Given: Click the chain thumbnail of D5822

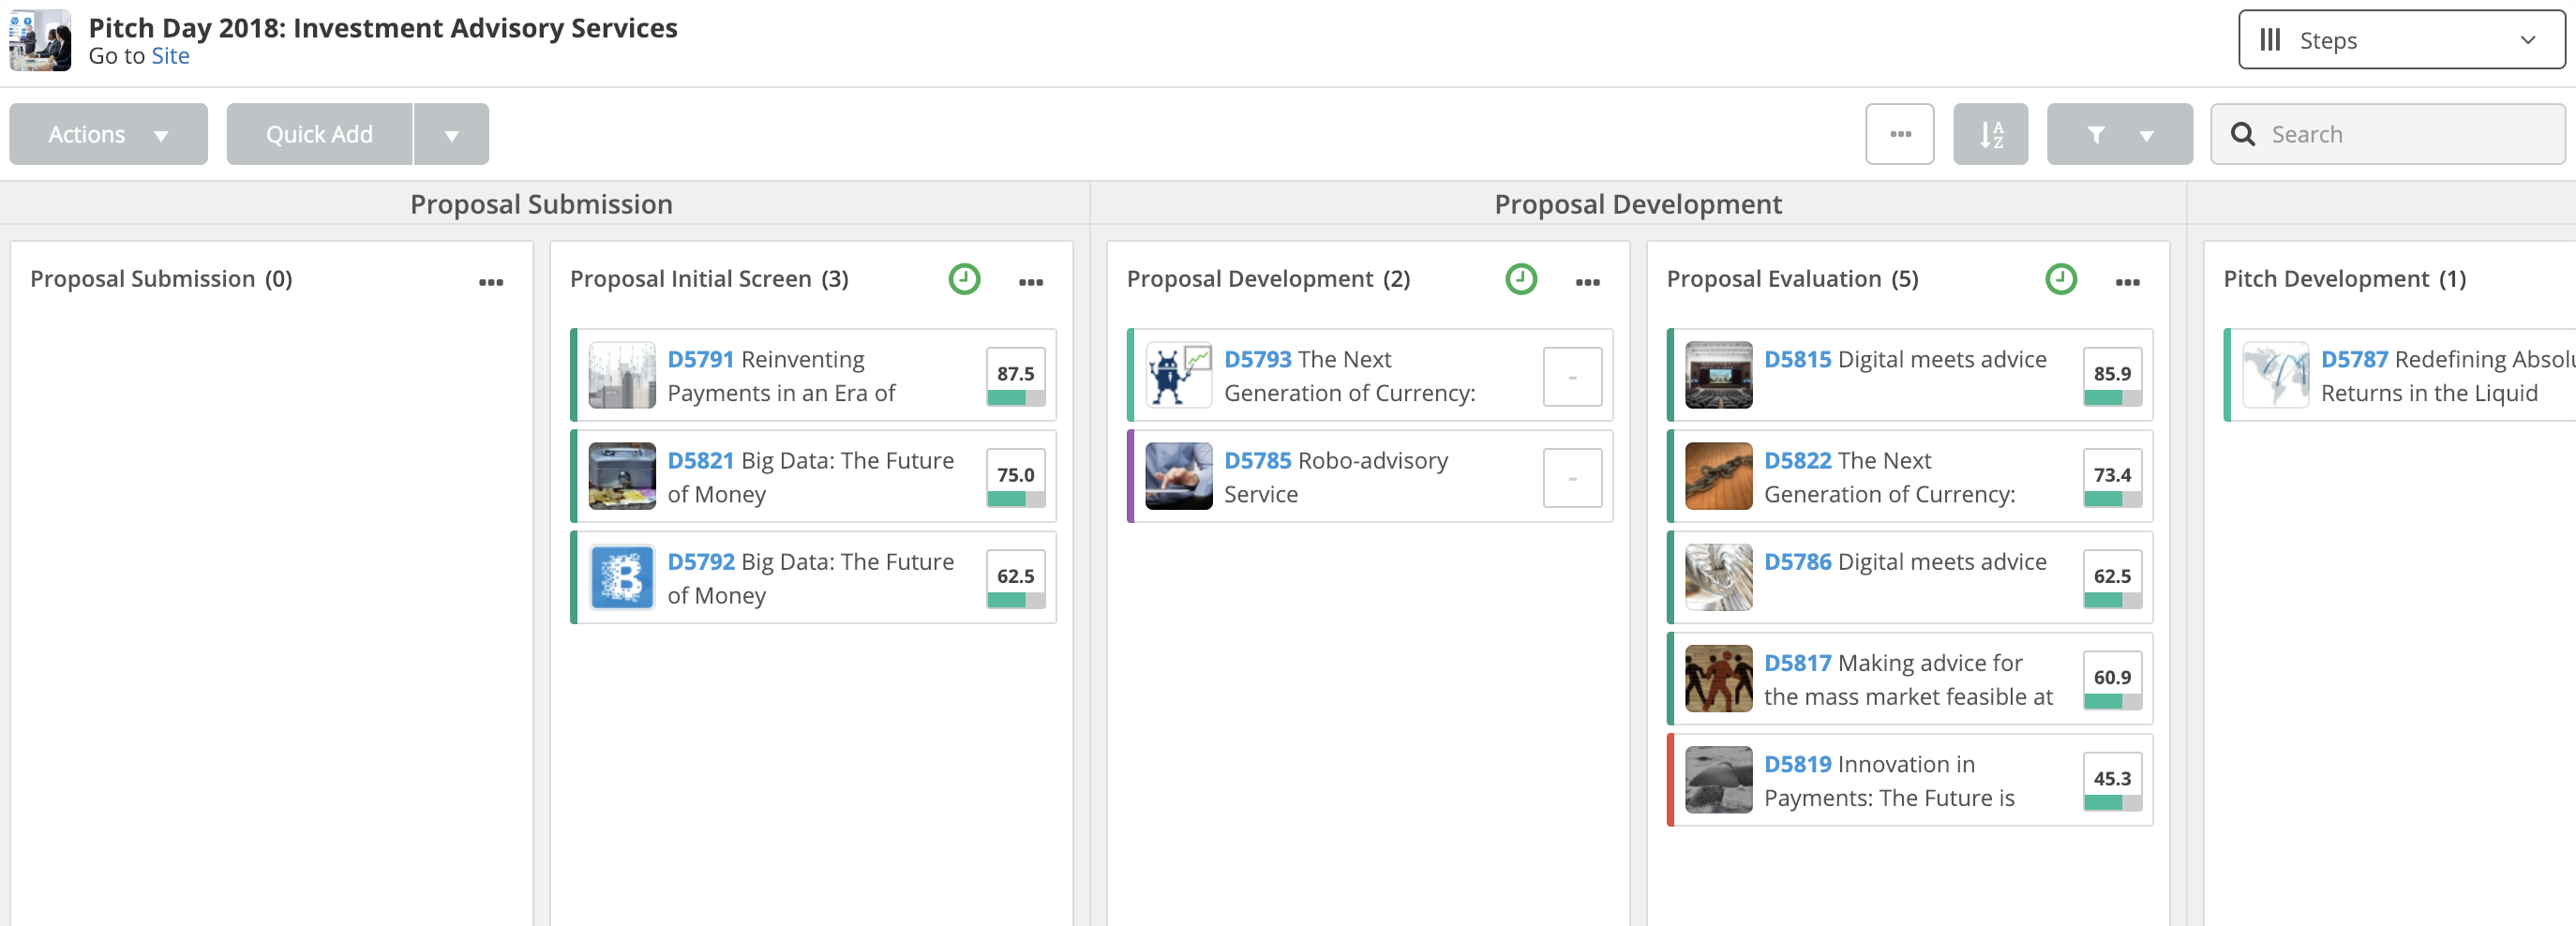Looking at the screenshot, I should pos(1718,477).
